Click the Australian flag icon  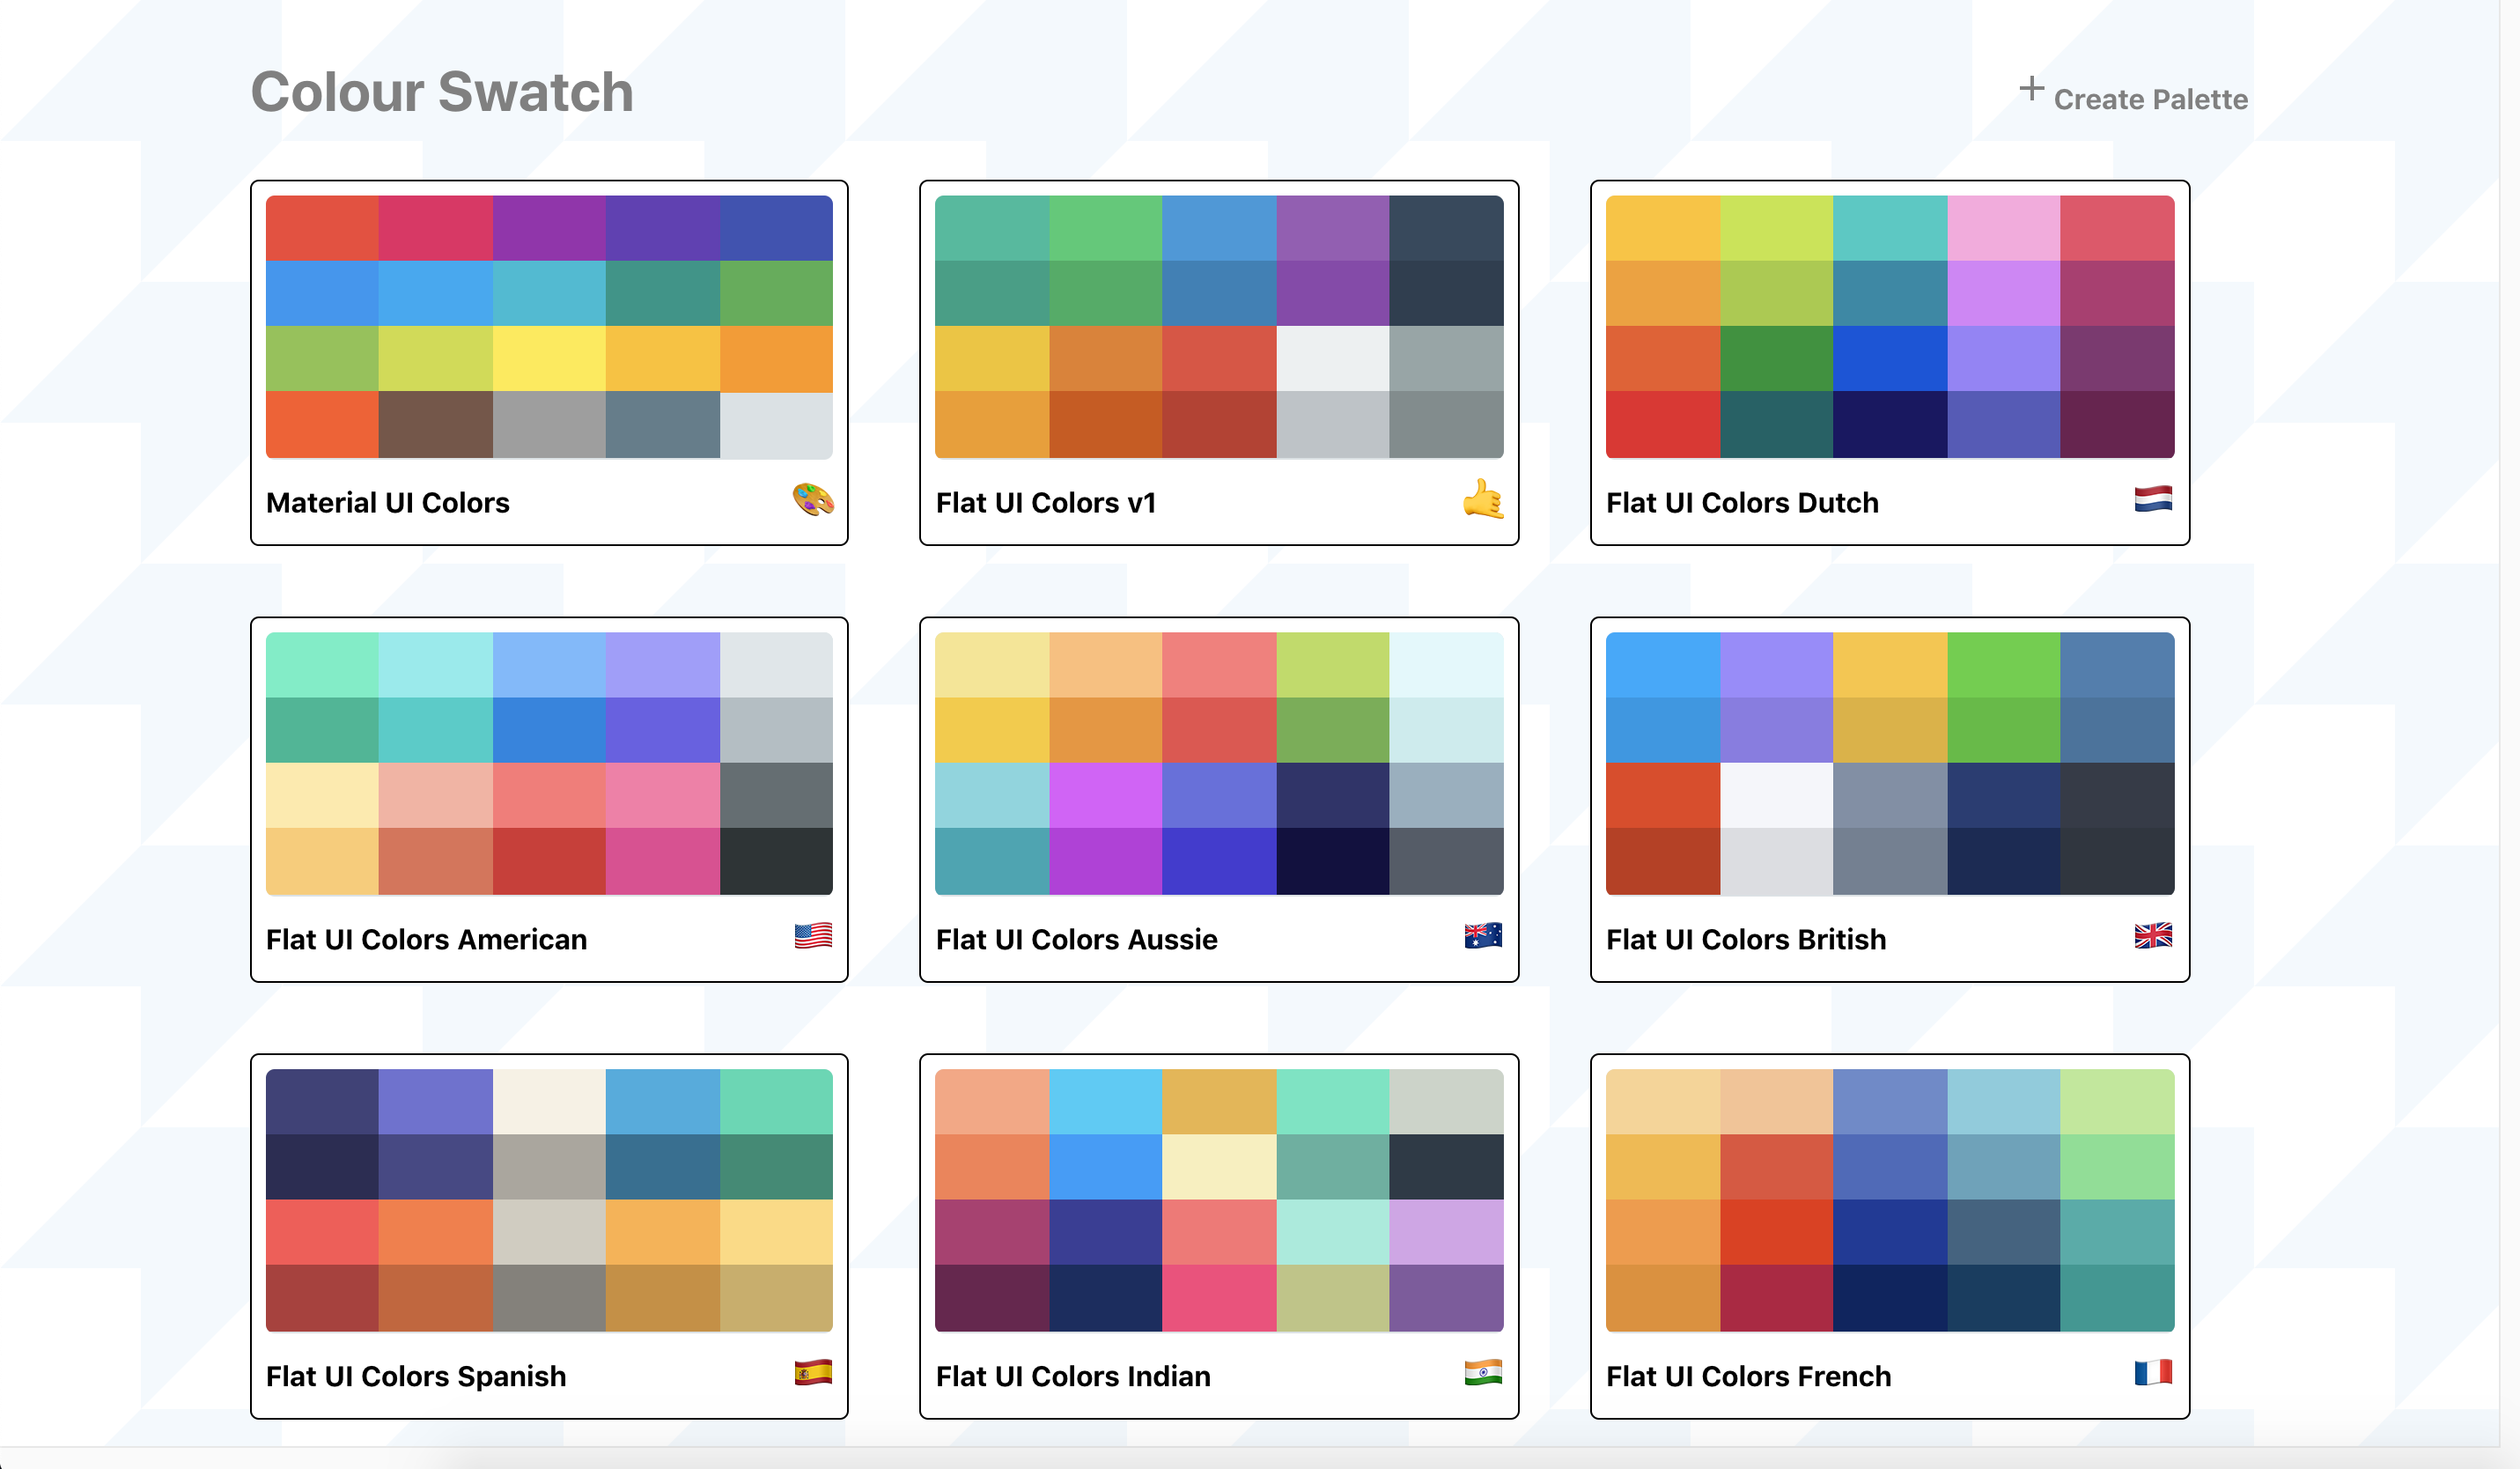pos(1483,935)
